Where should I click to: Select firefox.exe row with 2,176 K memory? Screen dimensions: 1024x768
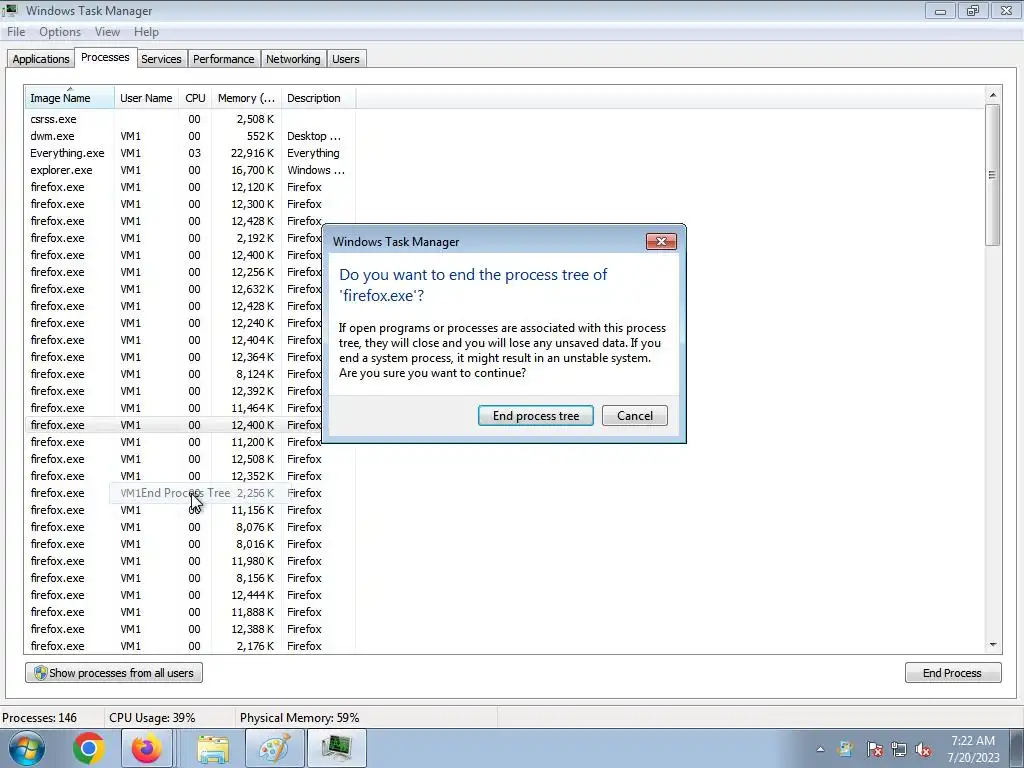[x=189, y=645]
